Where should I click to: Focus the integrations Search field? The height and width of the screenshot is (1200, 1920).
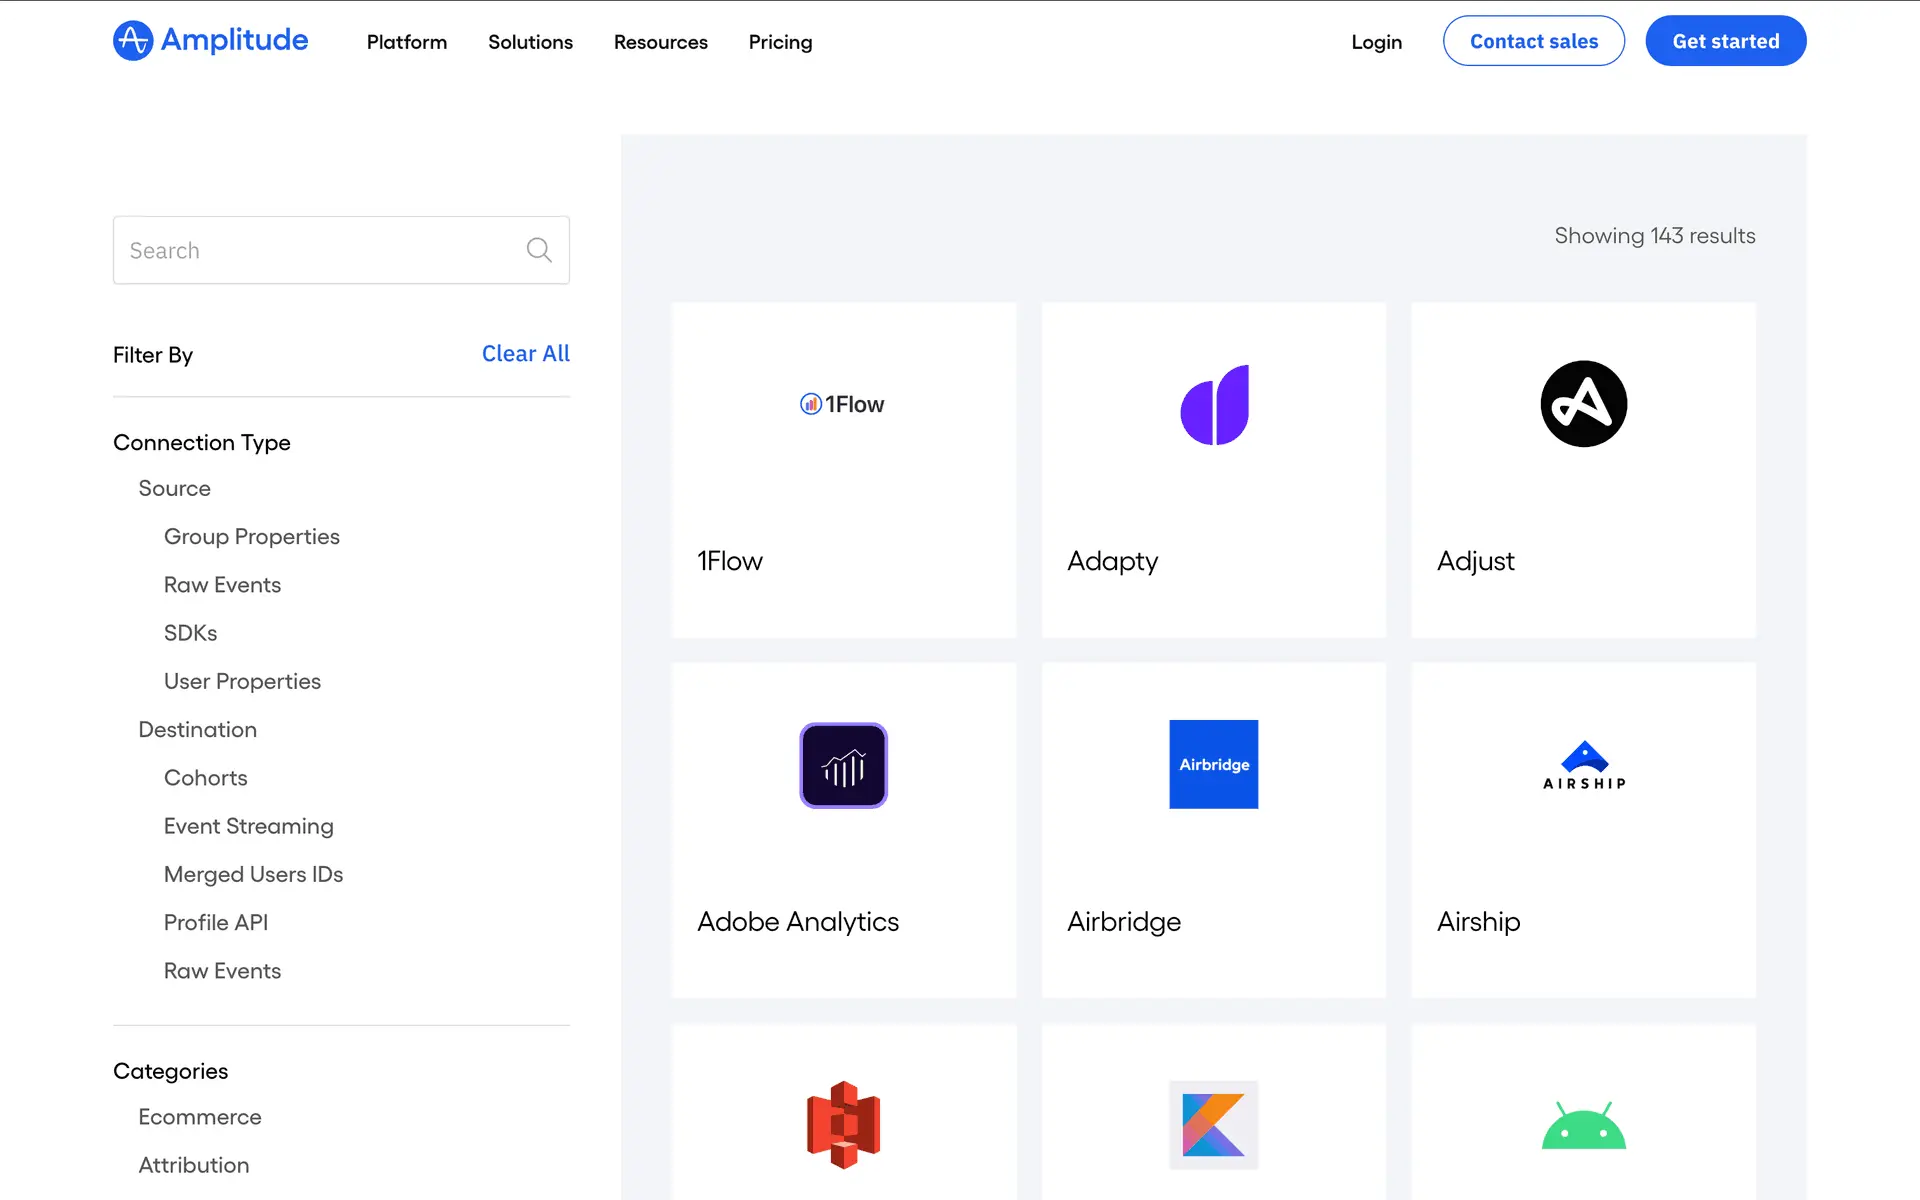(x=320, y=250)
